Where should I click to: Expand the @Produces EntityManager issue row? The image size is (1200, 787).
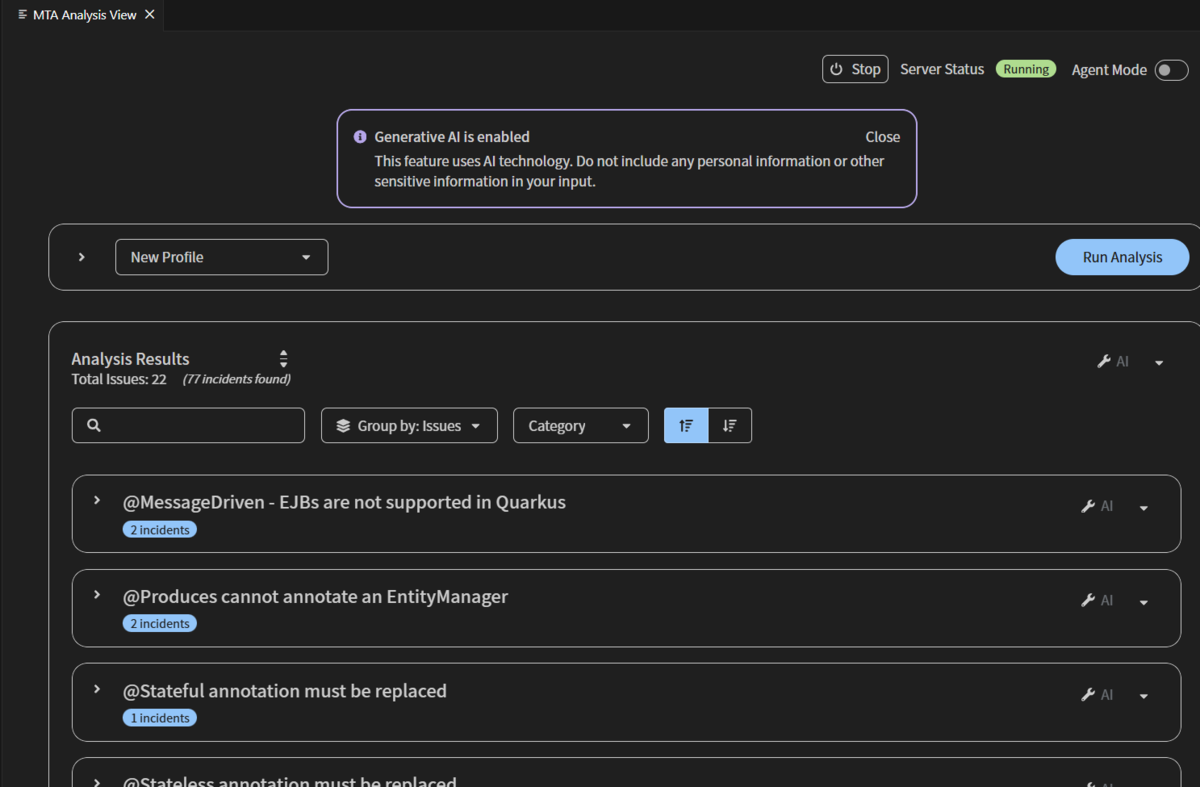pos(97,595)
